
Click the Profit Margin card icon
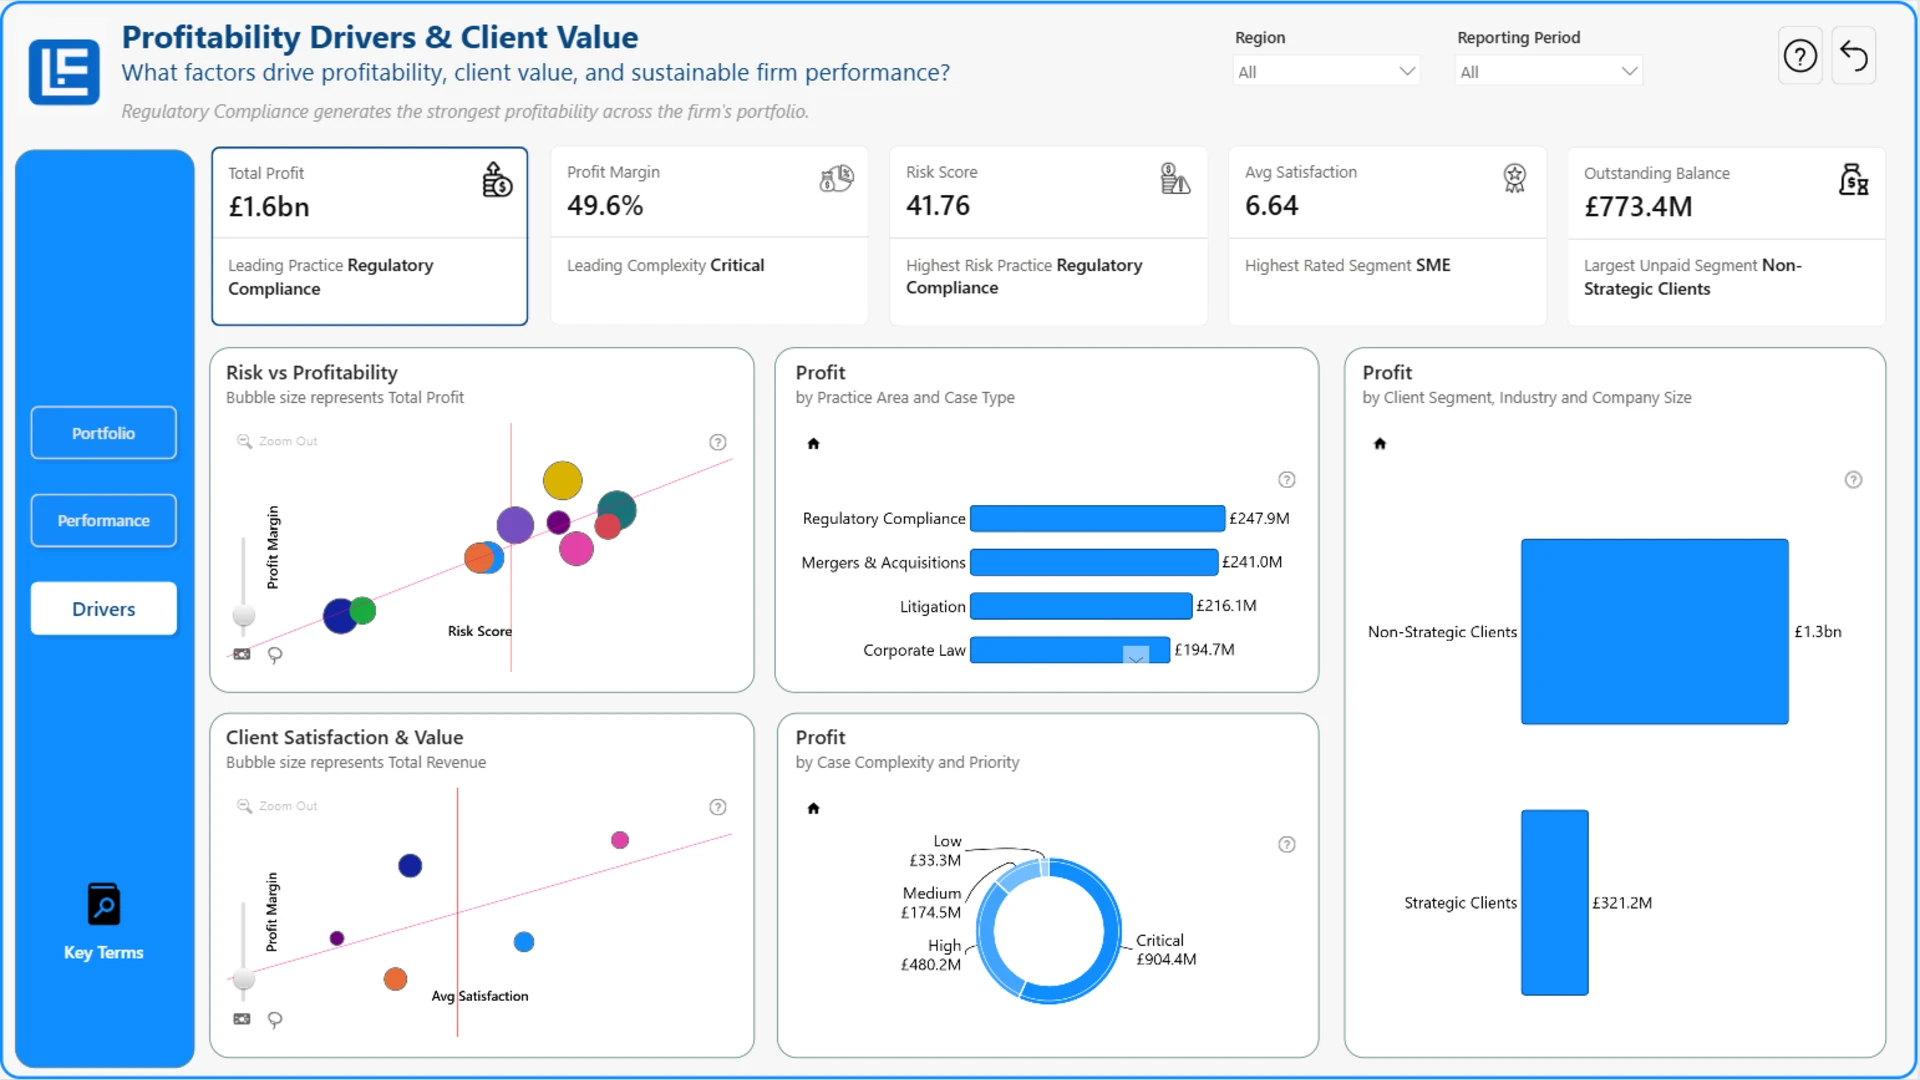pos(836,179)
